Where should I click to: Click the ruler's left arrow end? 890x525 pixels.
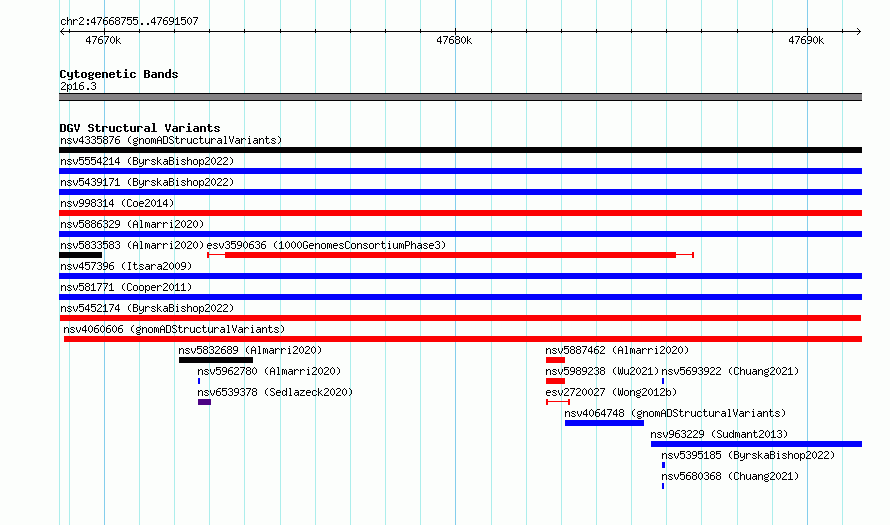(62, 32)
